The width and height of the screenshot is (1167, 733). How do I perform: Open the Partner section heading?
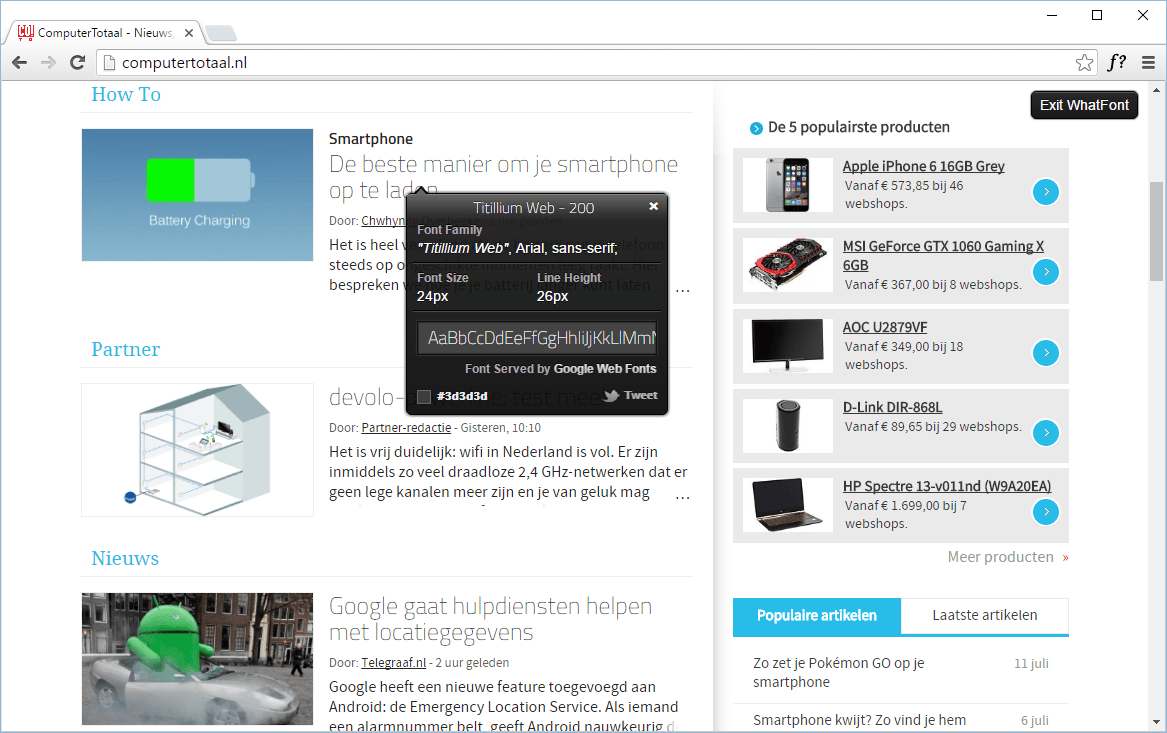coord(126,349)
